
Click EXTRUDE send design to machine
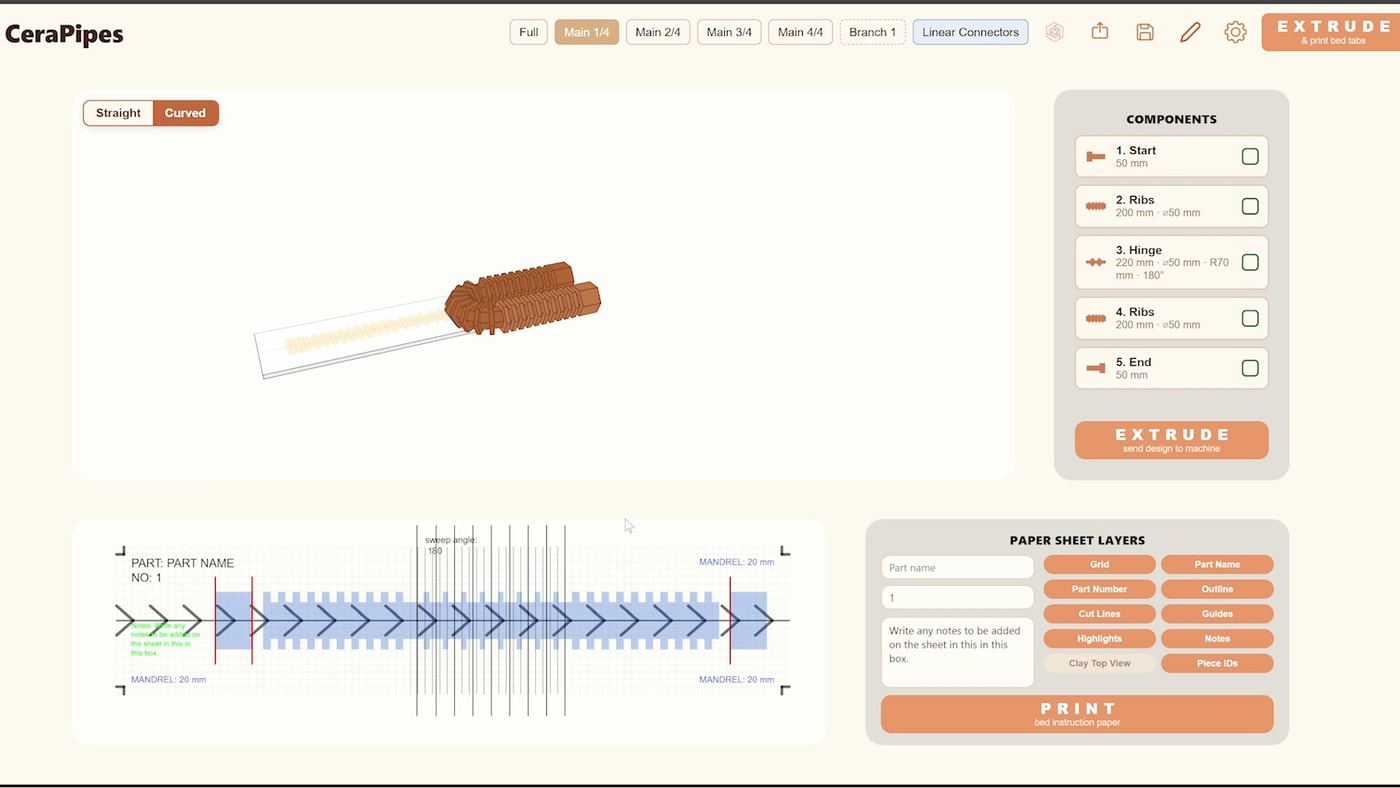1172,440
